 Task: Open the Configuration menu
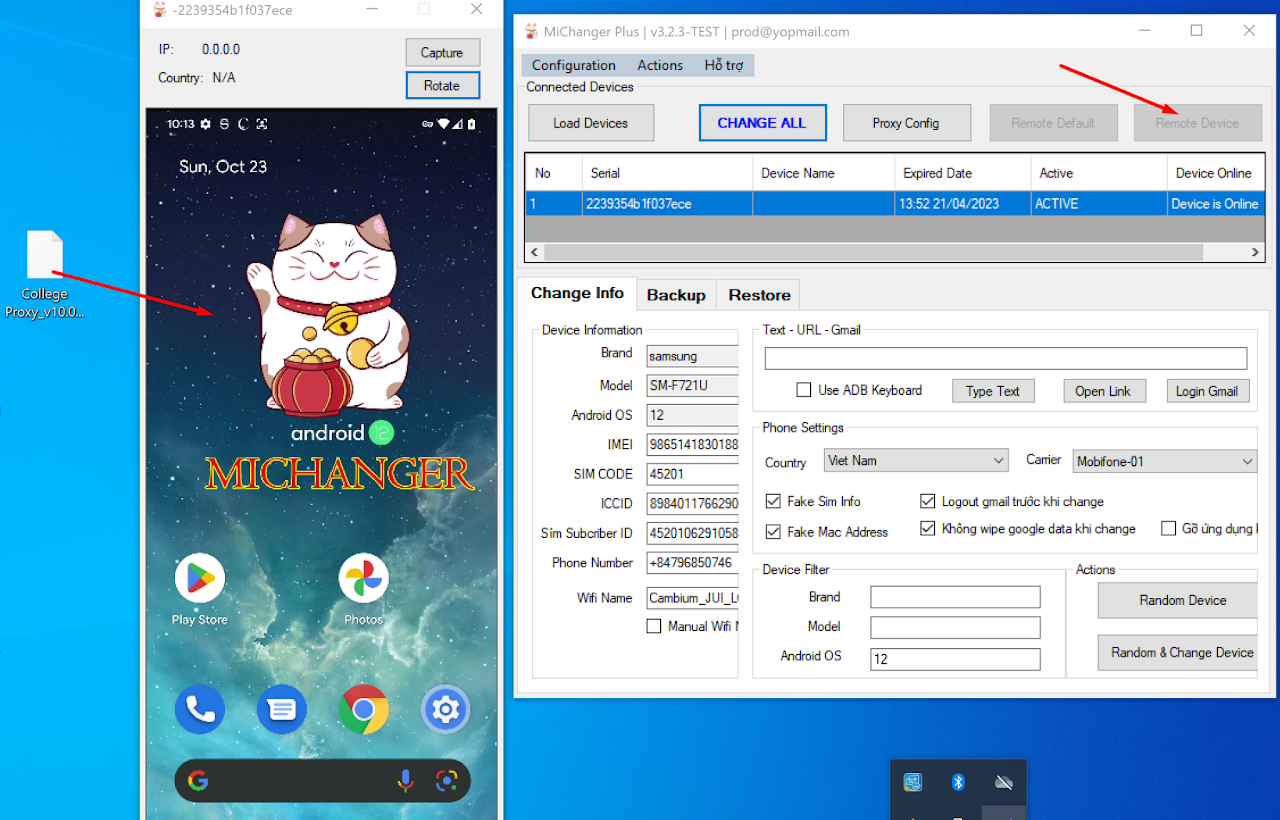pos(573,65)
